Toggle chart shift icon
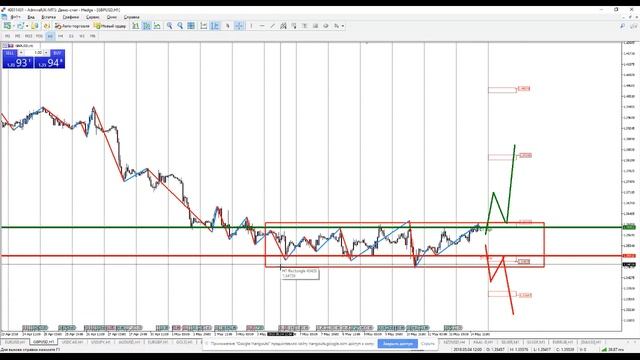This screenshot has width=640, height=360. [x=215, y=26]
